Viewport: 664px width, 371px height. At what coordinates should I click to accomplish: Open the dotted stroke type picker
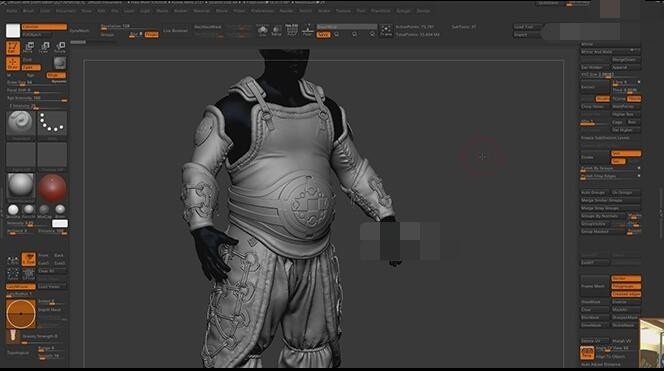[52, 123]
